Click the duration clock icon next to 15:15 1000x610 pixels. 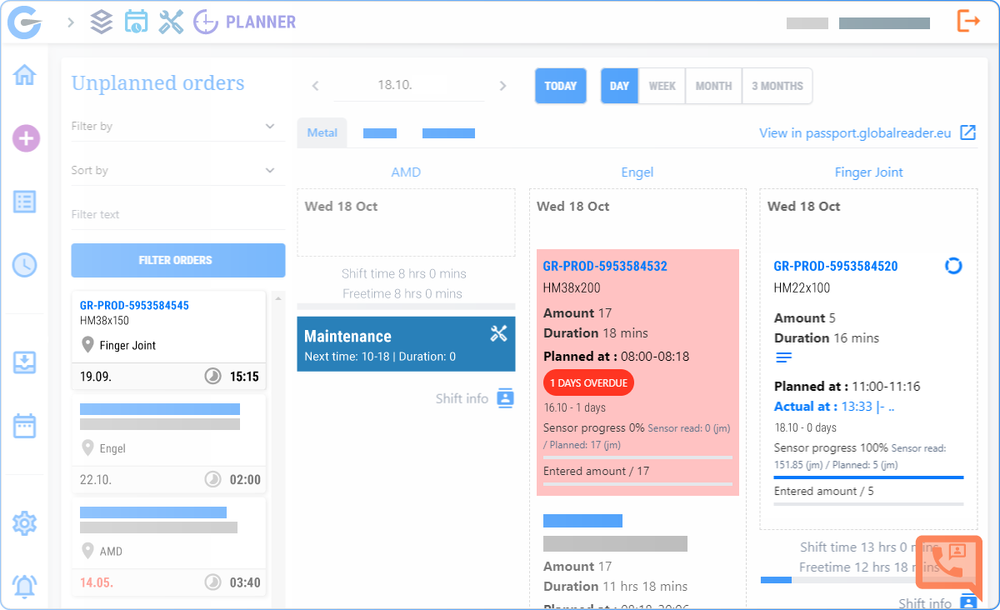(212, 376)
